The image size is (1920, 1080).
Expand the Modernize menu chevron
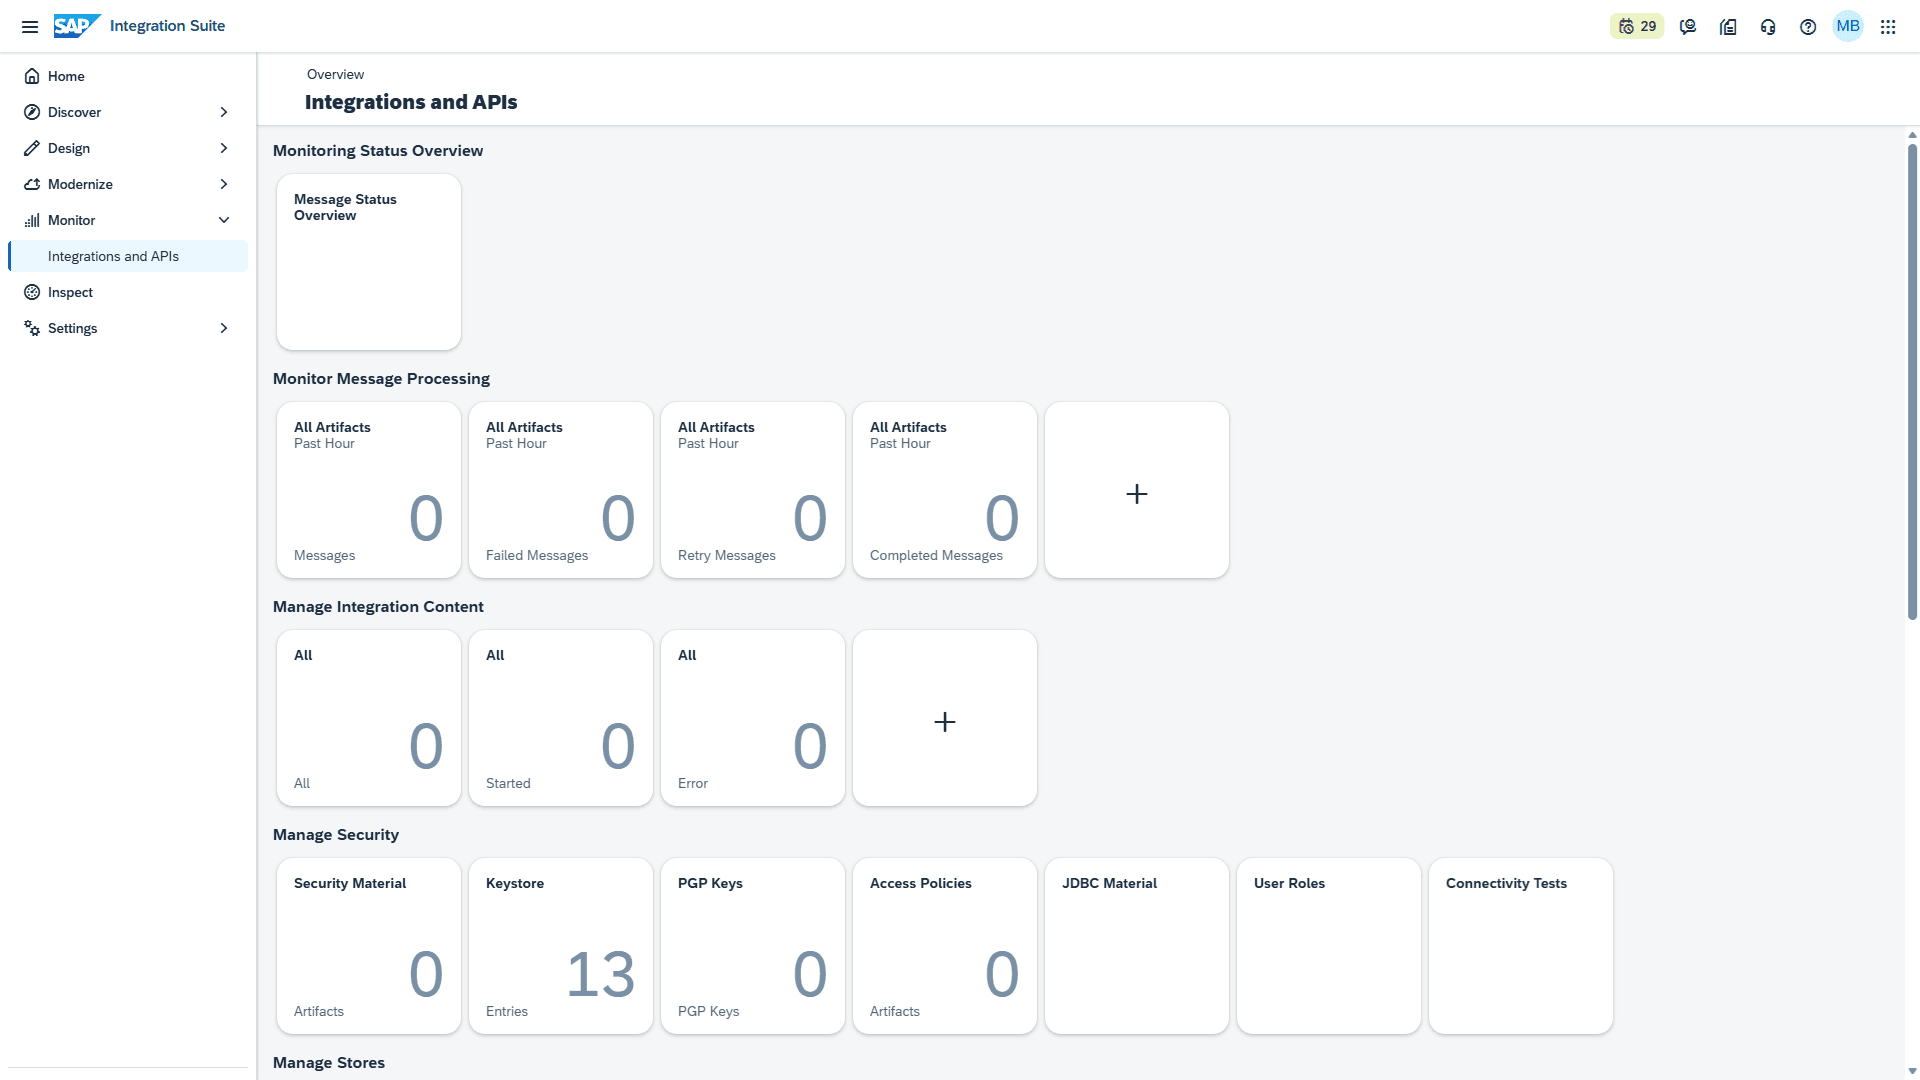(224, 184)
